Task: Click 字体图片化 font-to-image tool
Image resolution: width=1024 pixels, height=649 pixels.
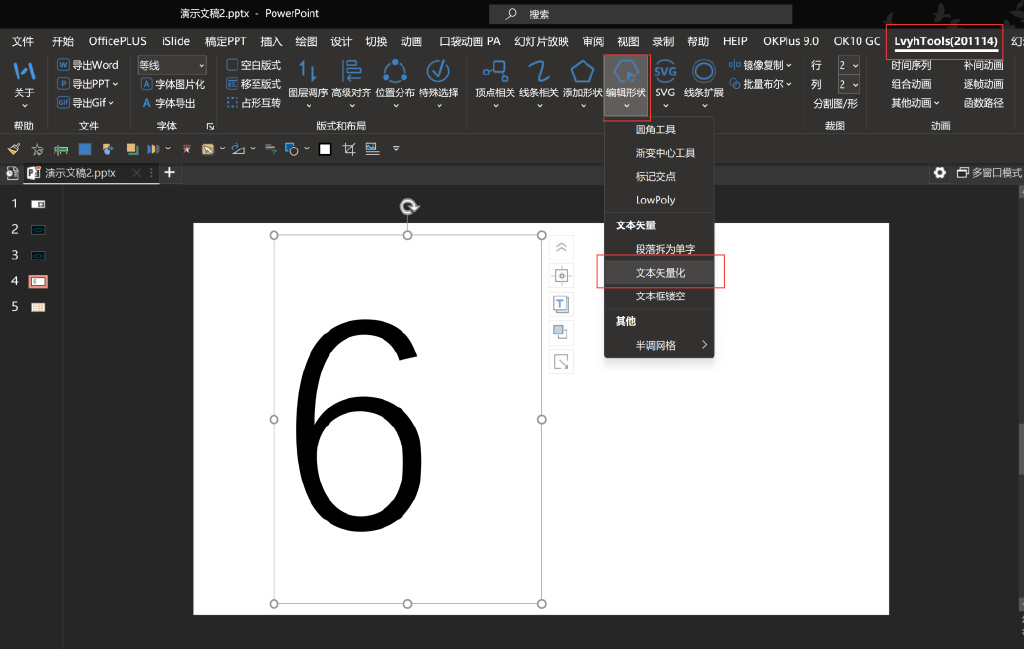Action: (173, 84)
